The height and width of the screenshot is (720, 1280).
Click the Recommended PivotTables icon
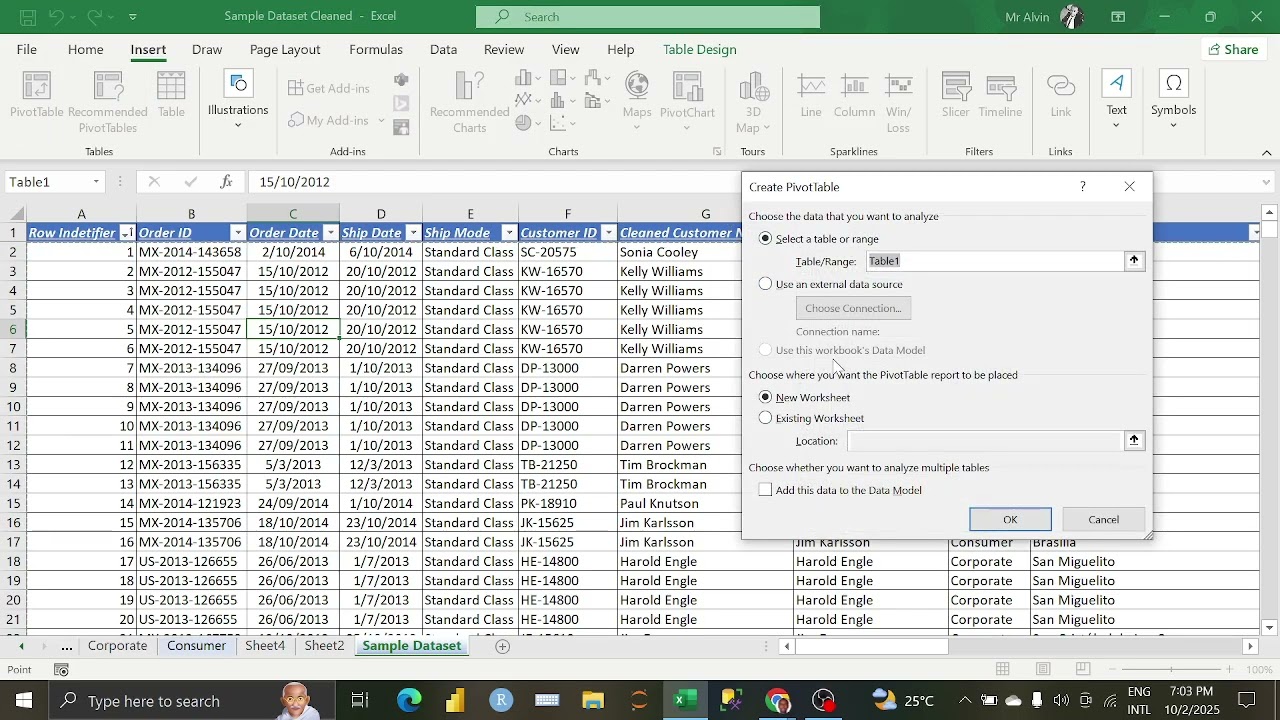click(107, 102)
